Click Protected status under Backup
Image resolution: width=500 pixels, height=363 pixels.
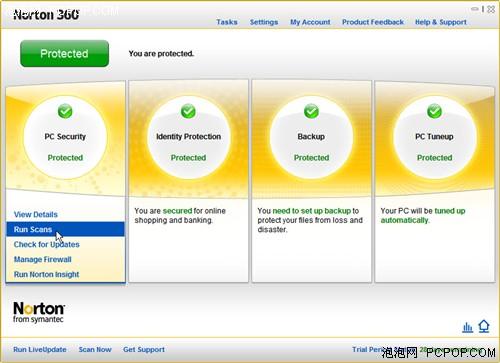pyautogui.click(x=311, y=158)
